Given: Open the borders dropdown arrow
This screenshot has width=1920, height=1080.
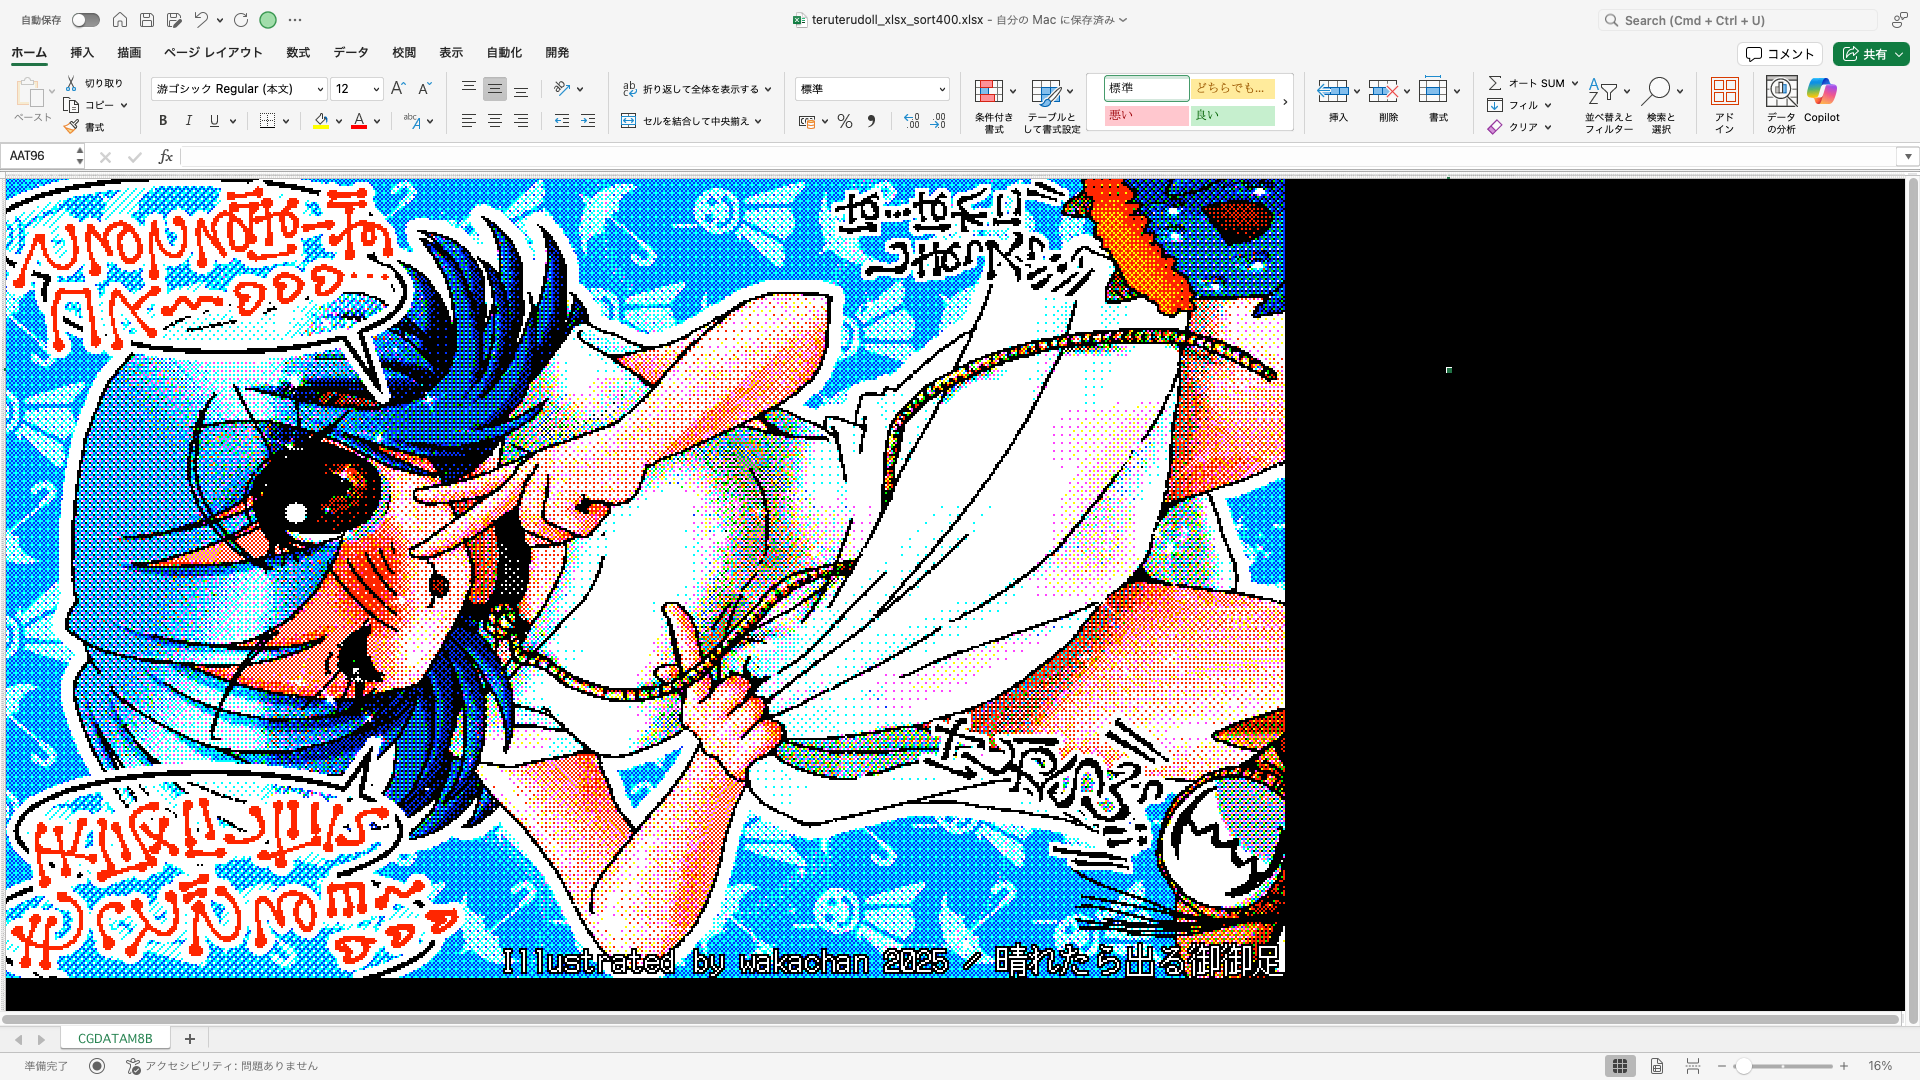Looking at the screenshot, I should (286, 121).
